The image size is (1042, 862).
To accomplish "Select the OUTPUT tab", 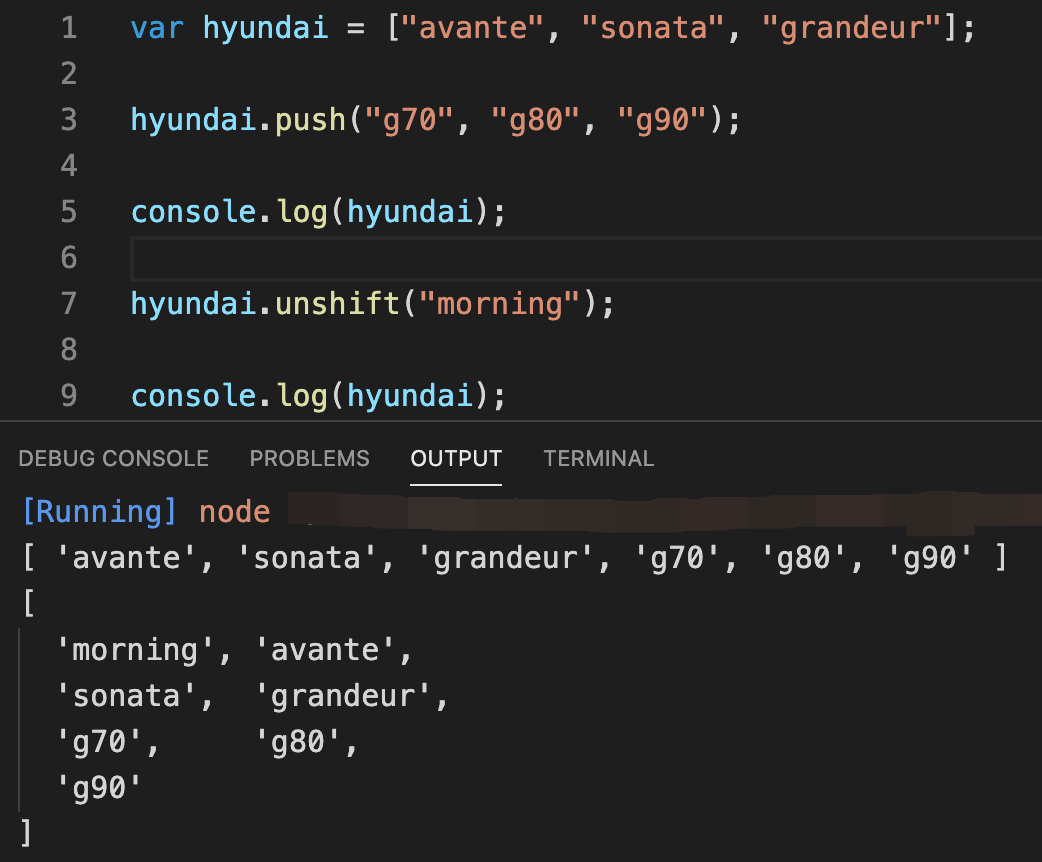I will tap(456, 459).
